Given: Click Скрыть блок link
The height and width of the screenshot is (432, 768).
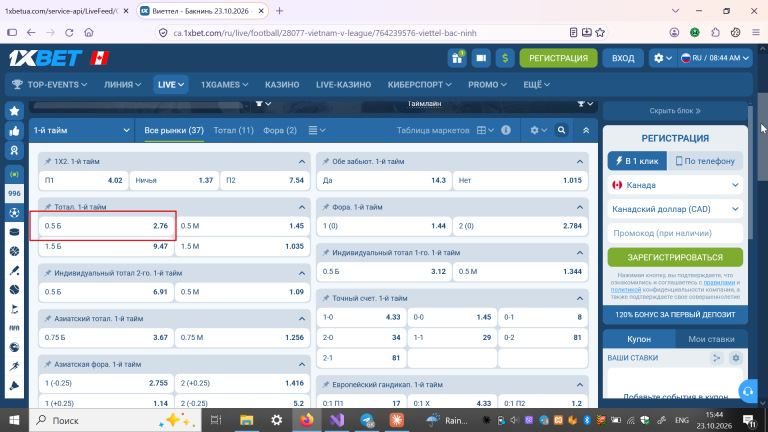Looking at the screenshot, I should tap(675, 111).
